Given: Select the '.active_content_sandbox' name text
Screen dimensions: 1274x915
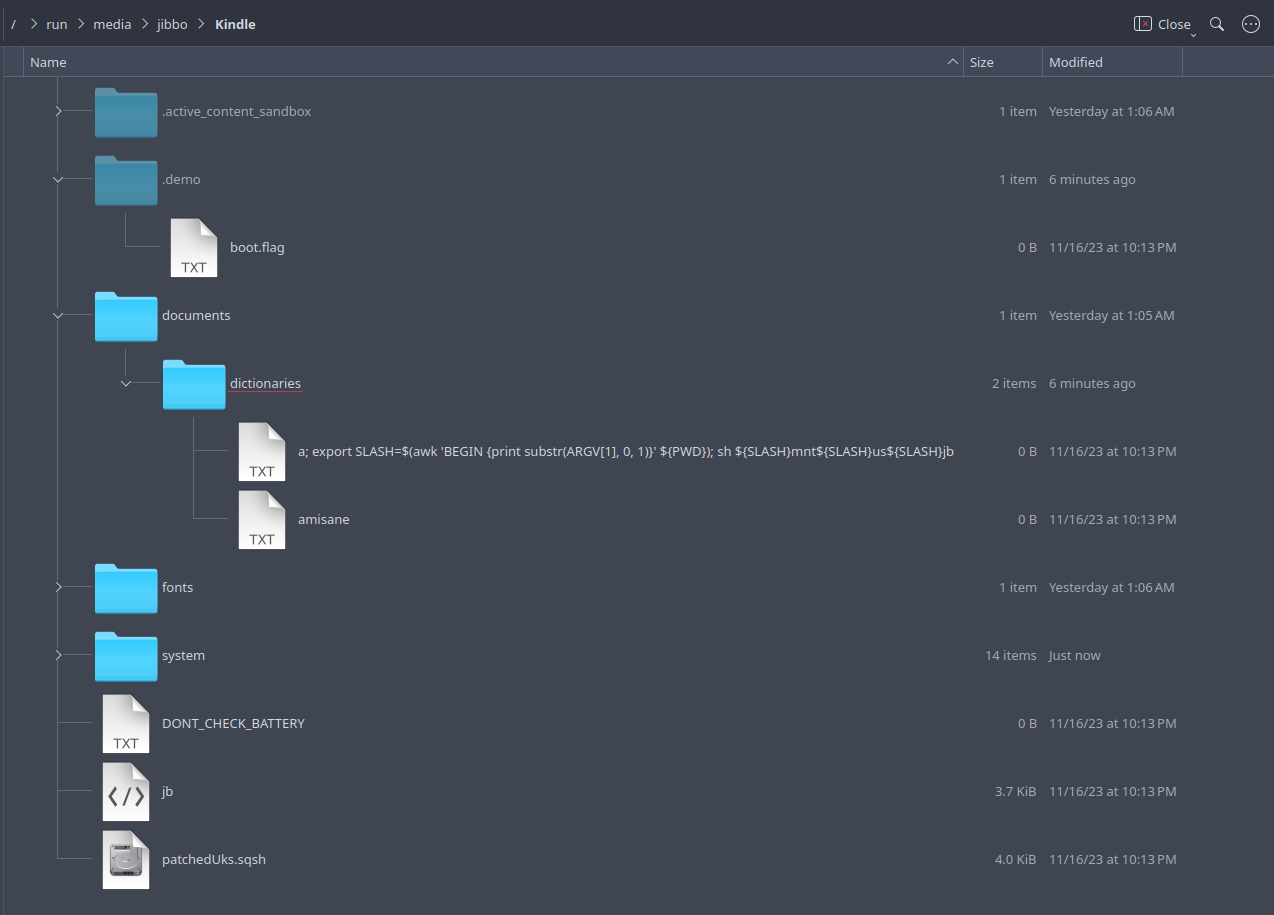Looking at the screenshot, I should click(236, 111).
